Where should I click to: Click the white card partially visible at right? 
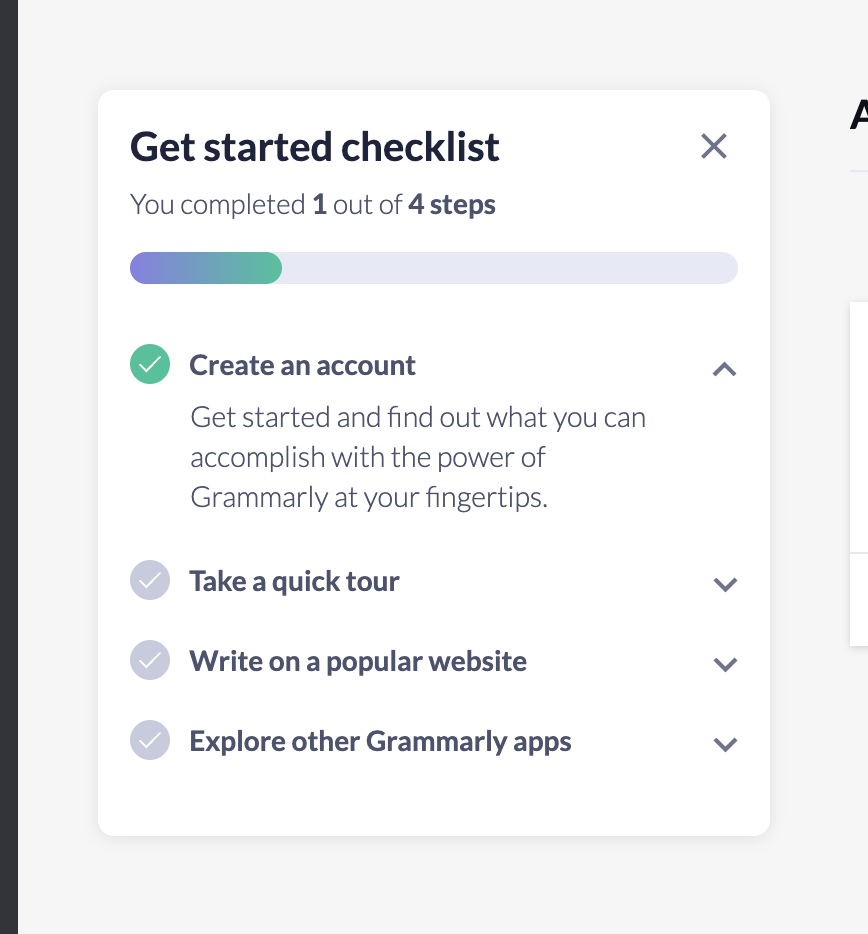(858, 470)
